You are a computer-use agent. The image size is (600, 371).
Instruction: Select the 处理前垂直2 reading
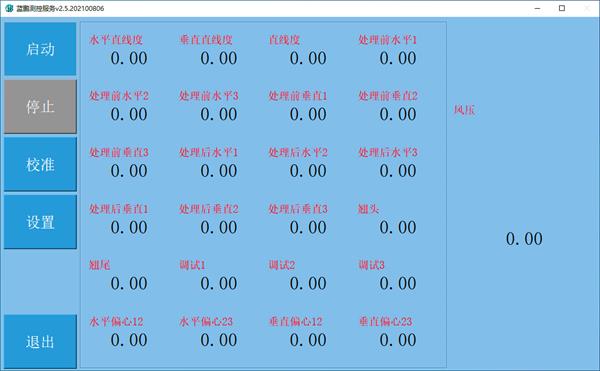(398, 114)
